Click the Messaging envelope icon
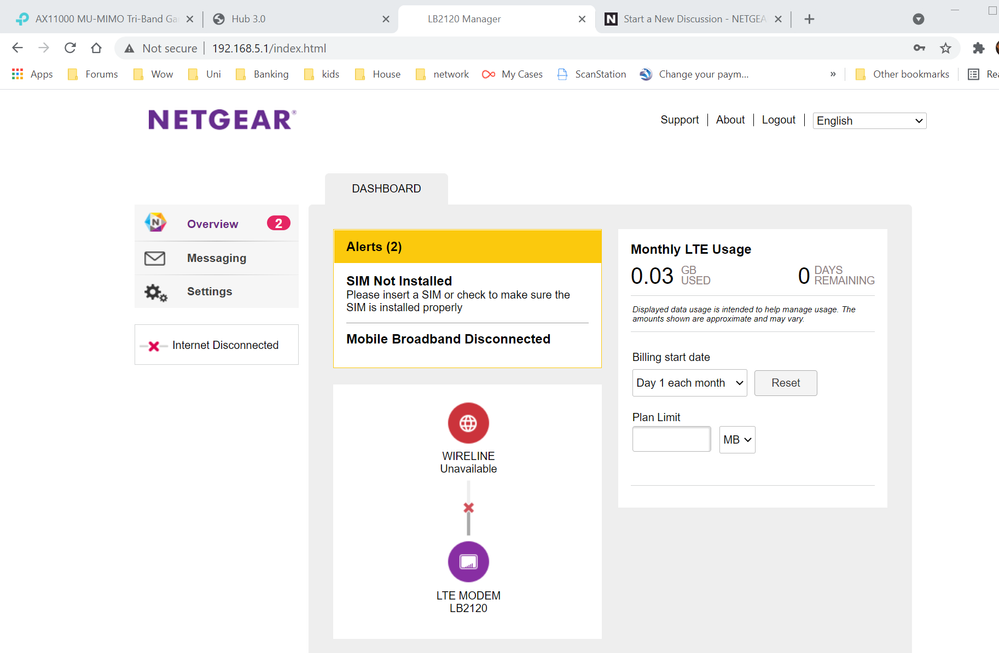This screenshot has height=653, width=999. [155, 258]
